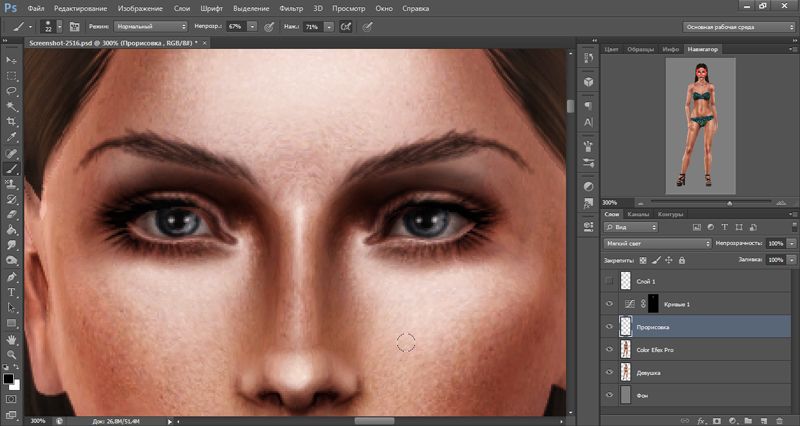Open the layer filter Вид dropdown

[631, 227]
